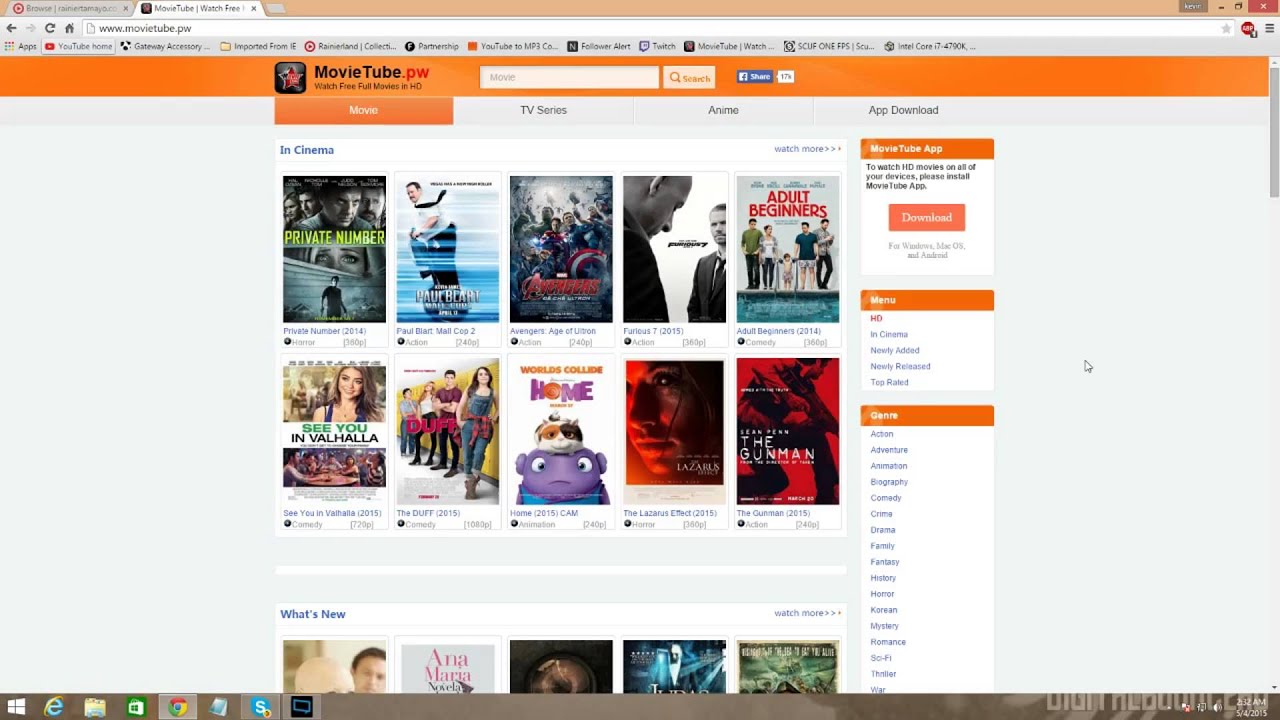This screenshot has width=1280, height=720.
Task: Click the Facebook Share button
Action: [x=755, y=77]
